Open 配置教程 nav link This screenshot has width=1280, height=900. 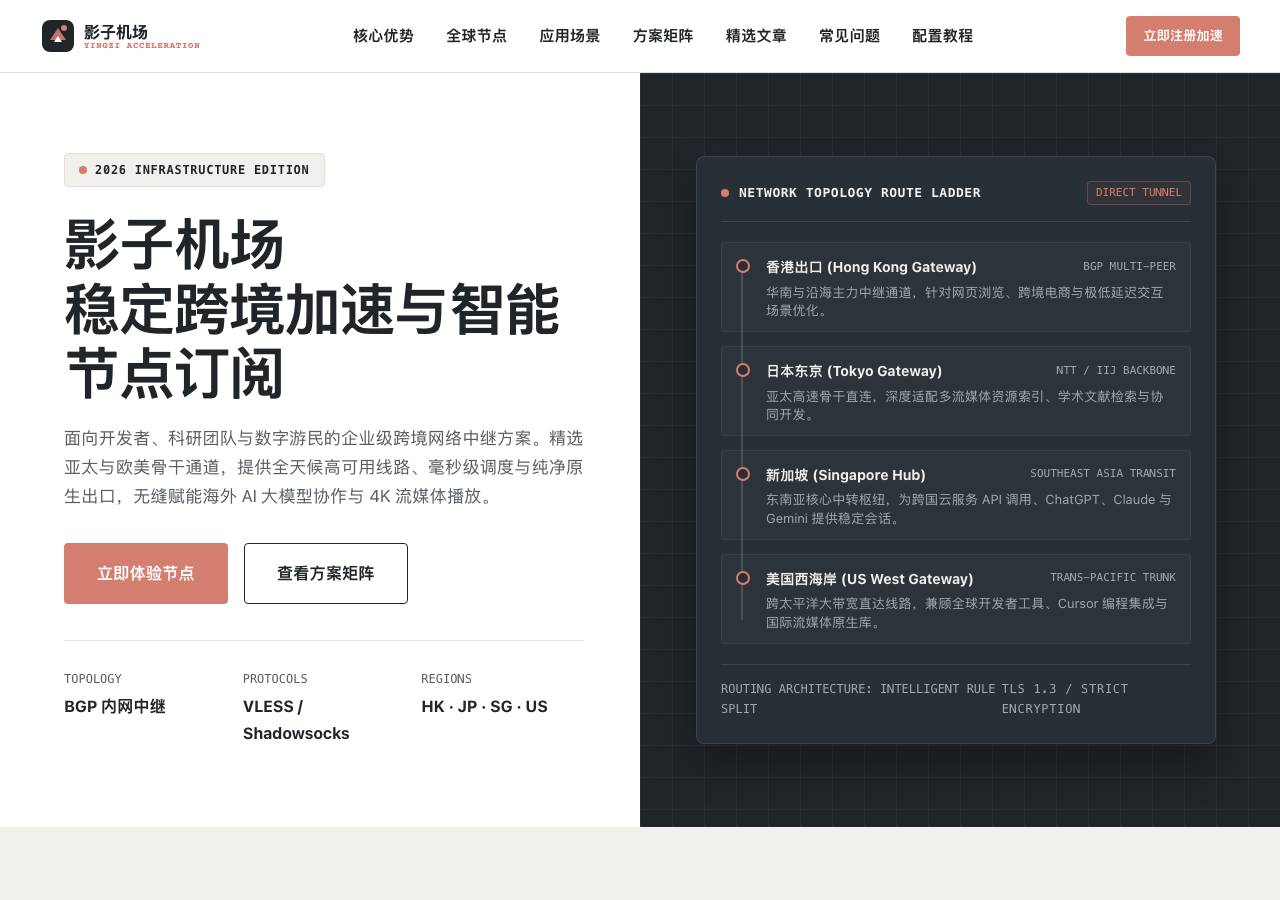tap(943, 36)
